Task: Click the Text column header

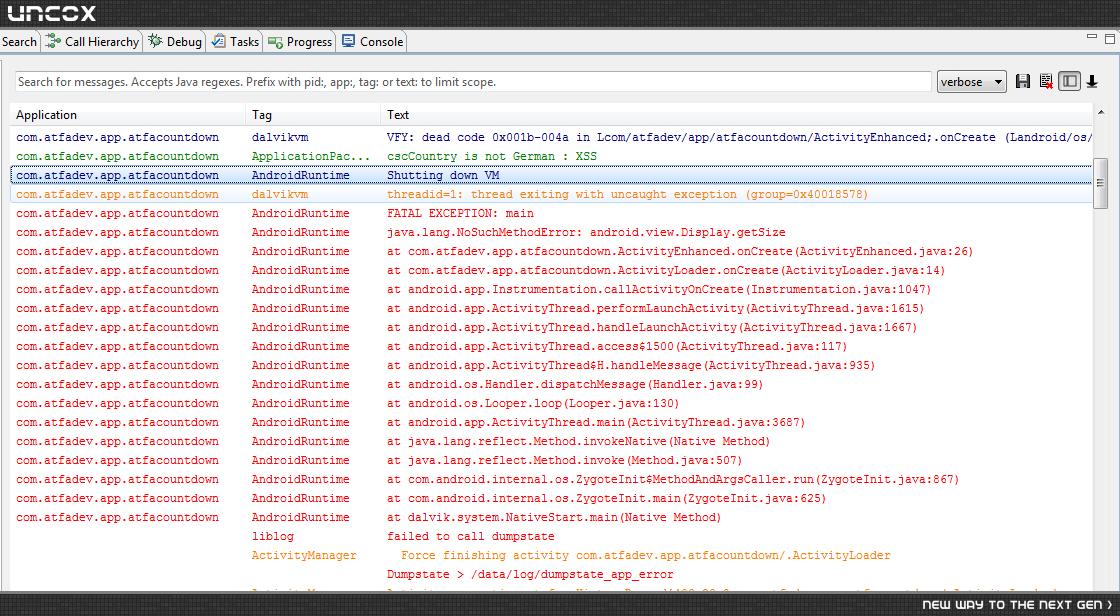Action: click(x=736, y=114)
